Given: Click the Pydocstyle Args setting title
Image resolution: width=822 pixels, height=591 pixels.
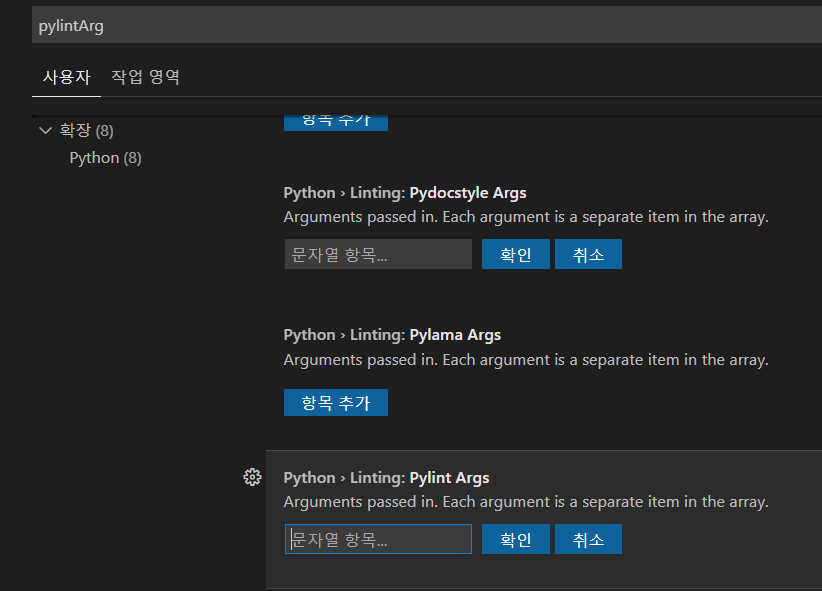Looking at the screenshot, I should click(x=405, y=193).
